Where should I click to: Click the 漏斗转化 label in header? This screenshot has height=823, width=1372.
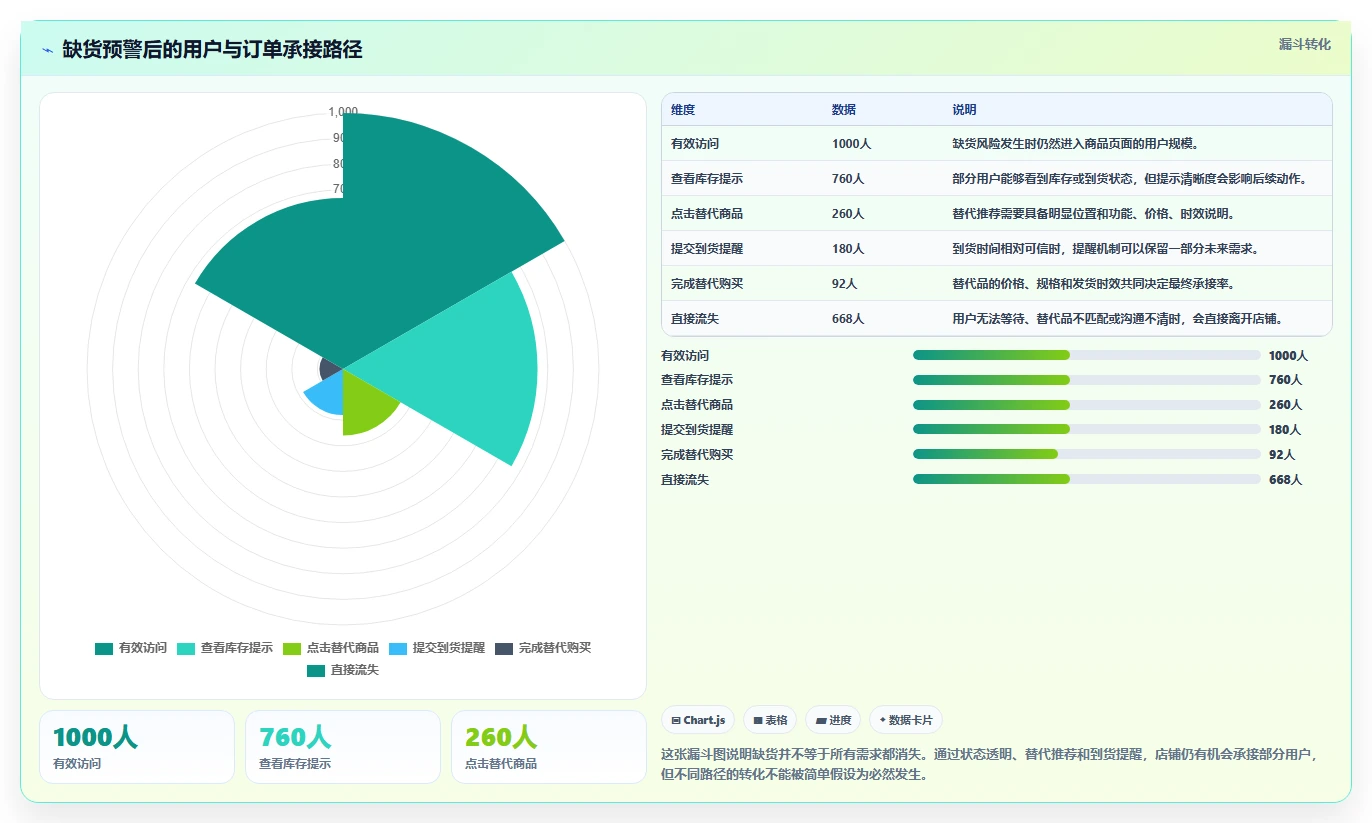(x=1305, y=44)
